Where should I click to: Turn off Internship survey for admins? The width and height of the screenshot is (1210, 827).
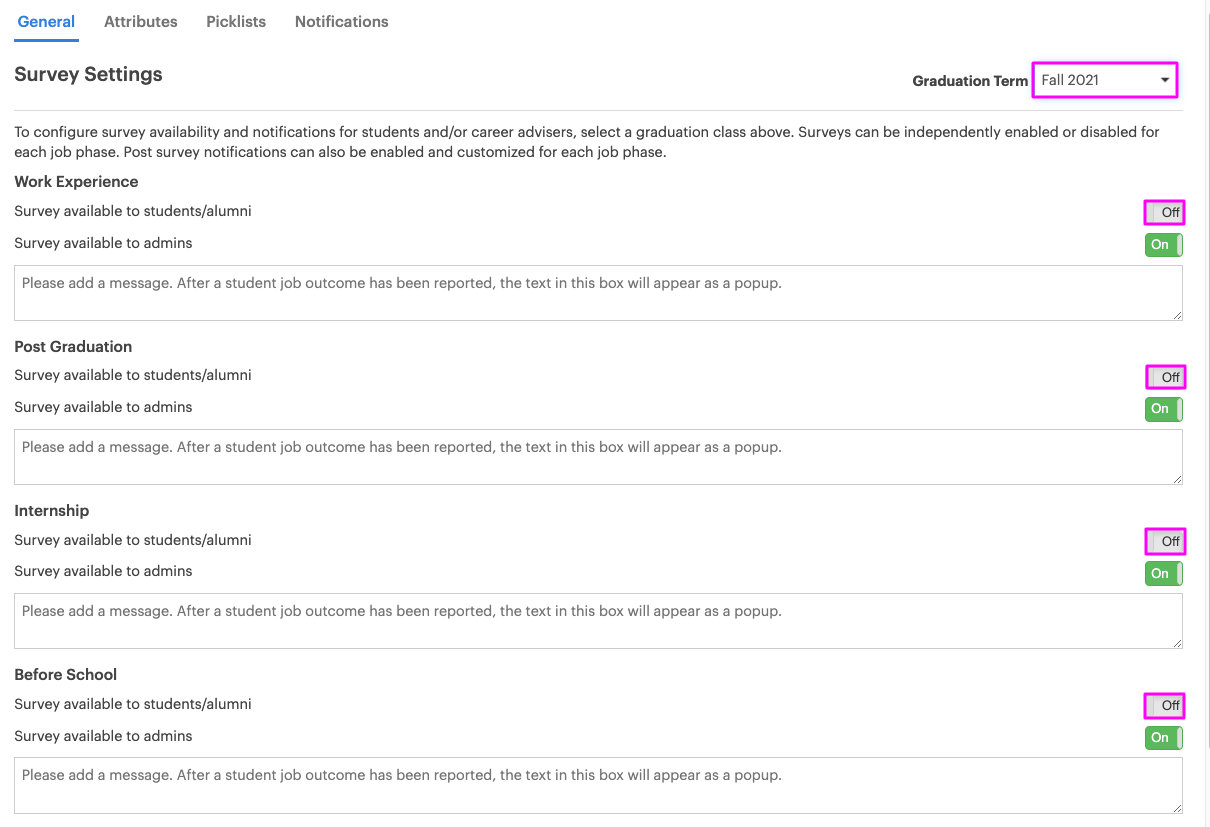(1164, 573)
